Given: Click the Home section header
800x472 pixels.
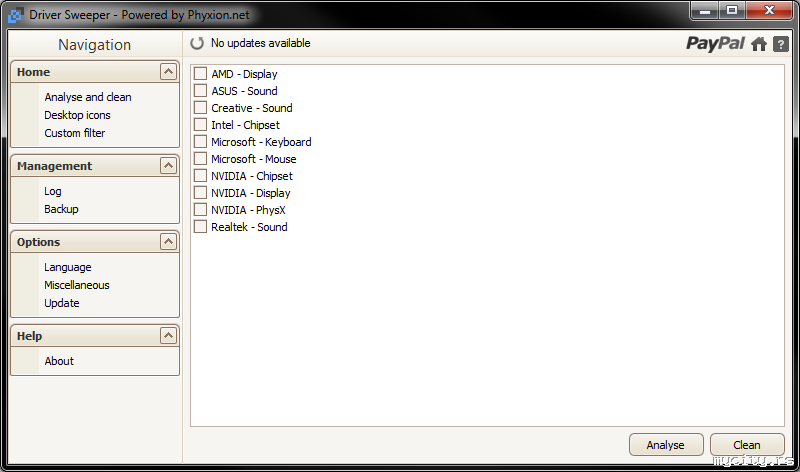Looking at the screenshot, I should 94,72.
